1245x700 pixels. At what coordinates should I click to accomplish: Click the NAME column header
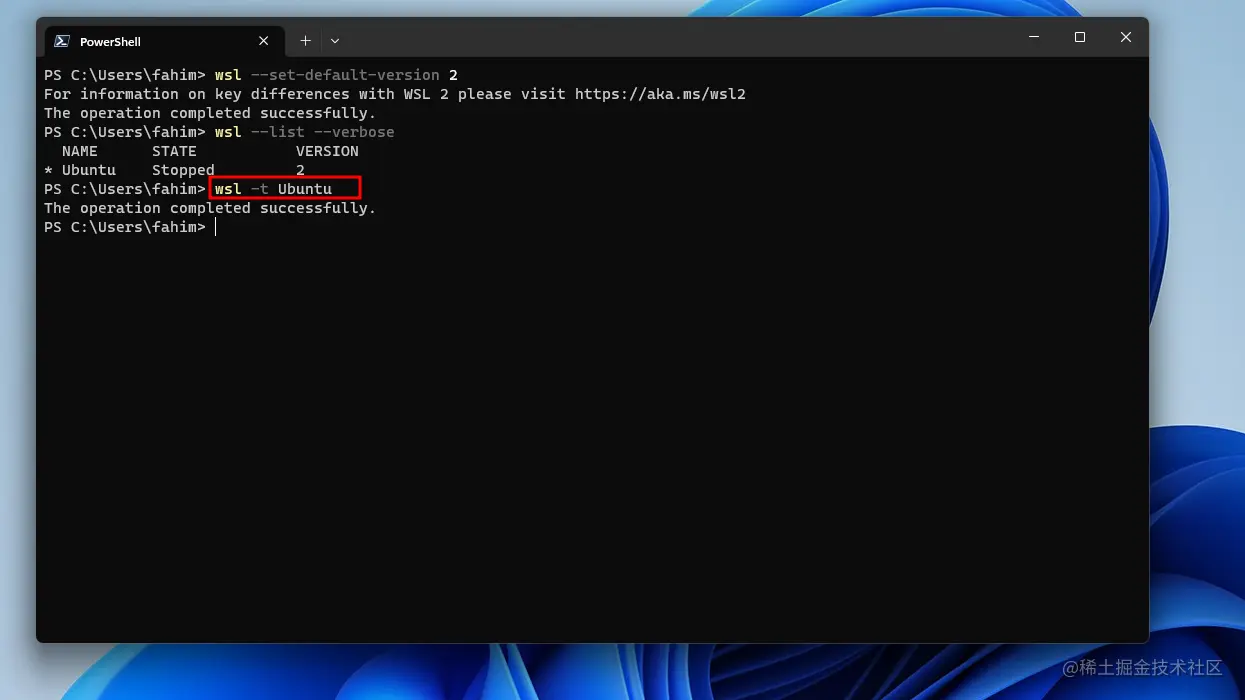coord(80,151)
